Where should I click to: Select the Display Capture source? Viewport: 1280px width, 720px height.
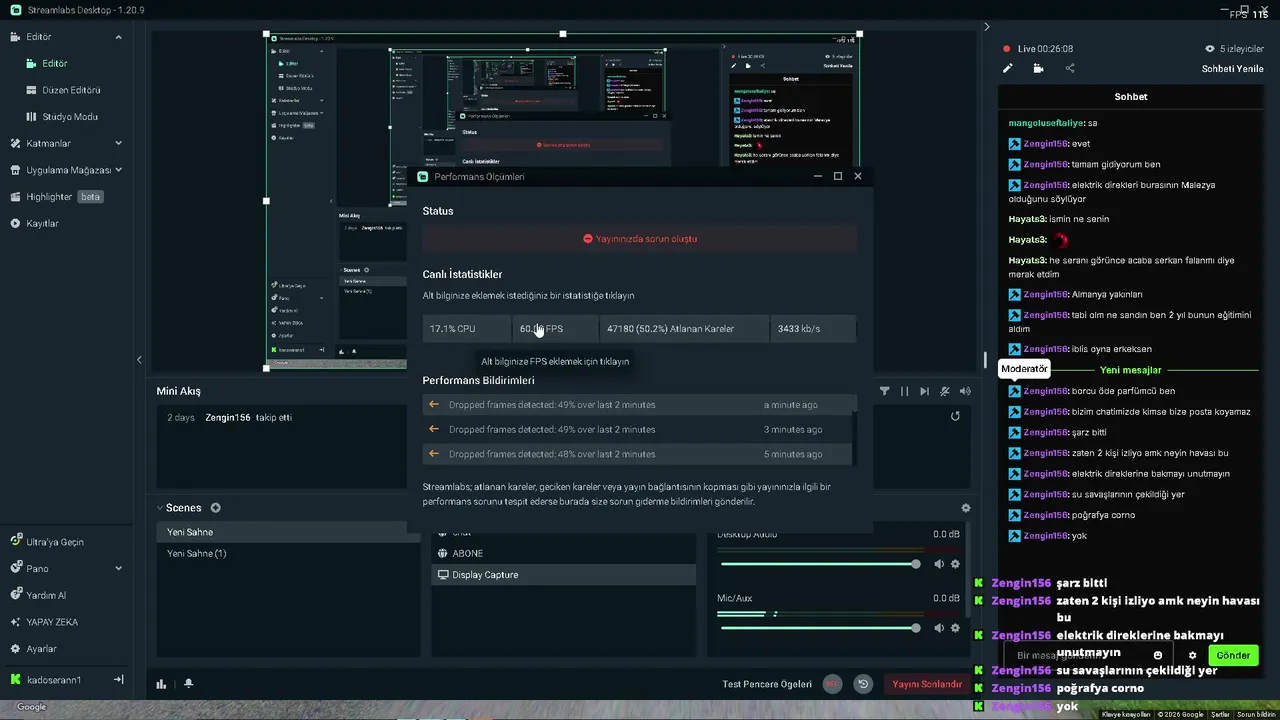click(563, 575)
